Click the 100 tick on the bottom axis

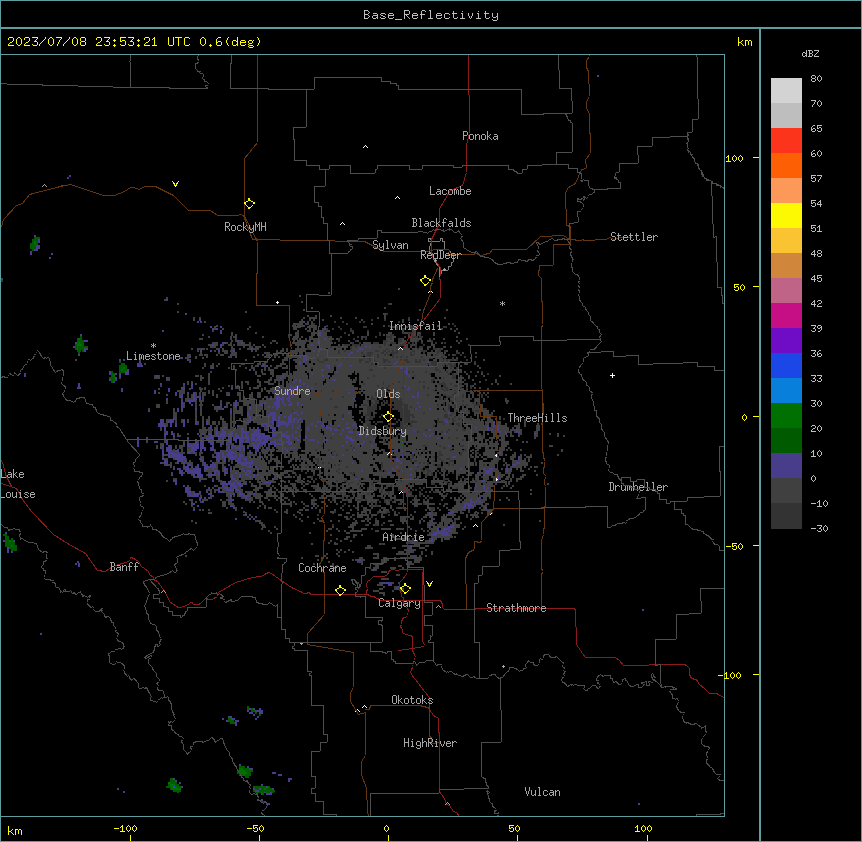pyautogui.click(x=644, y=829)
